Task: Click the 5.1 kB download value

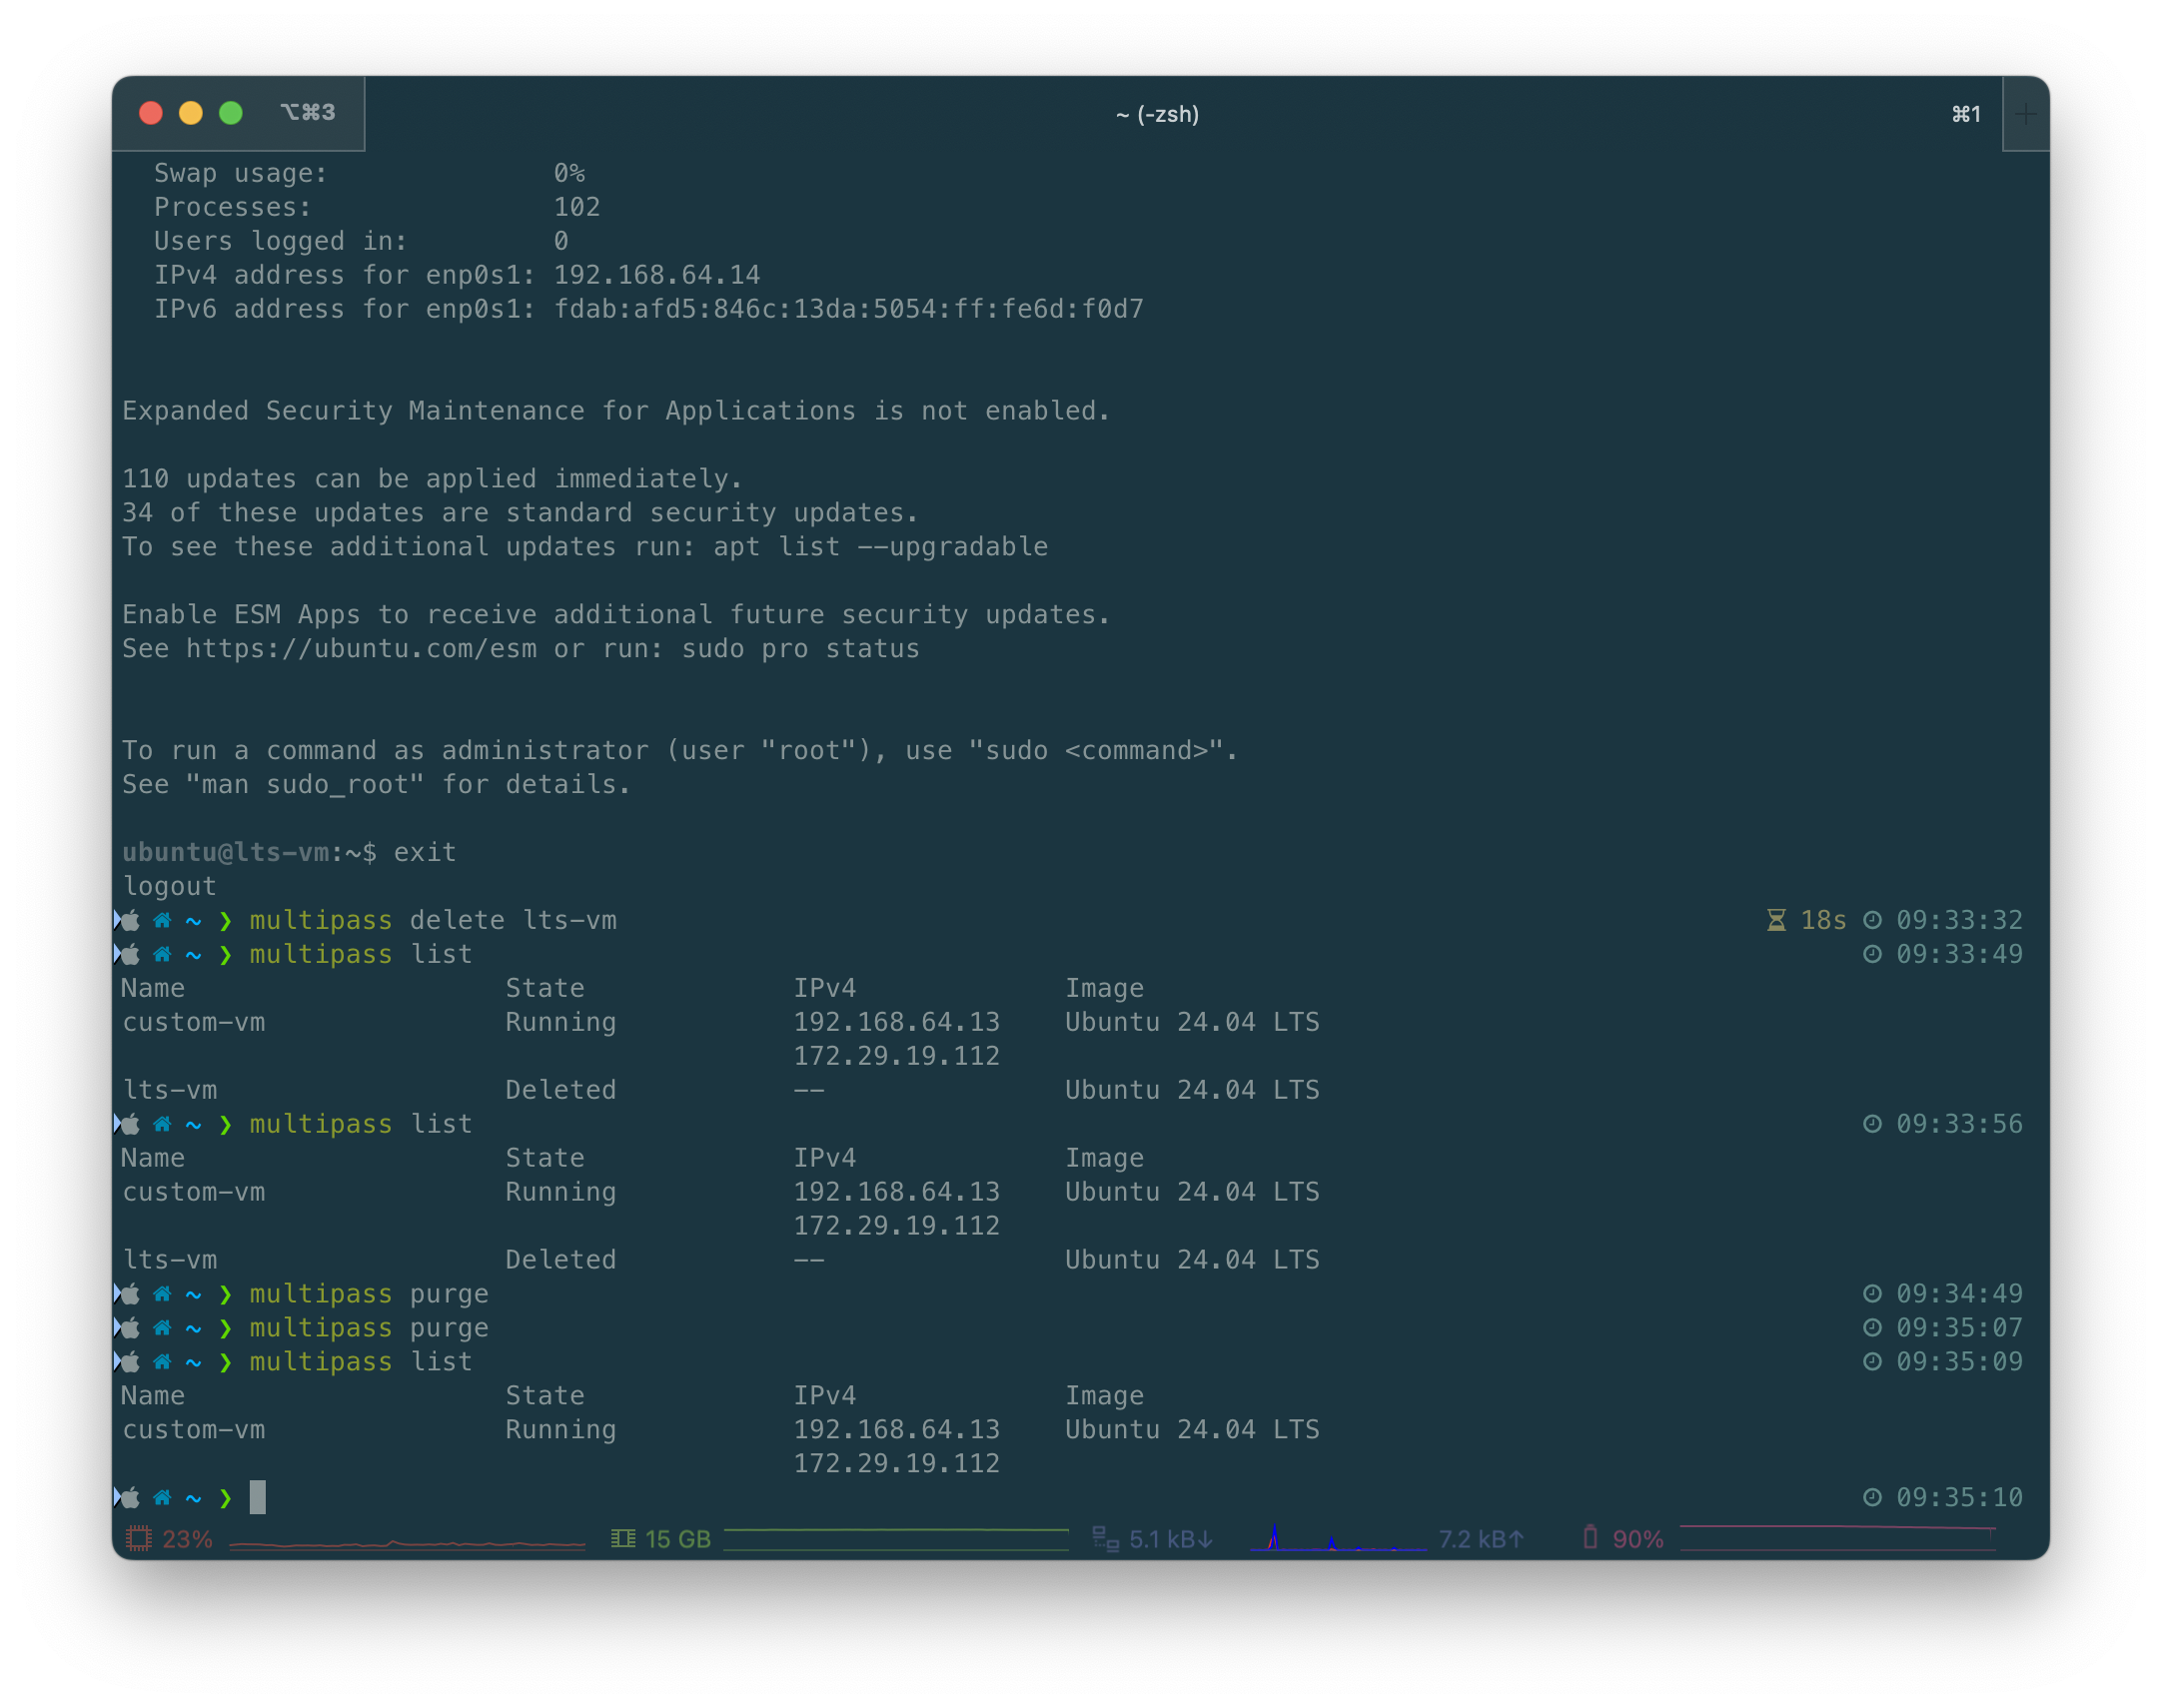Action: pos(1171,1539)
